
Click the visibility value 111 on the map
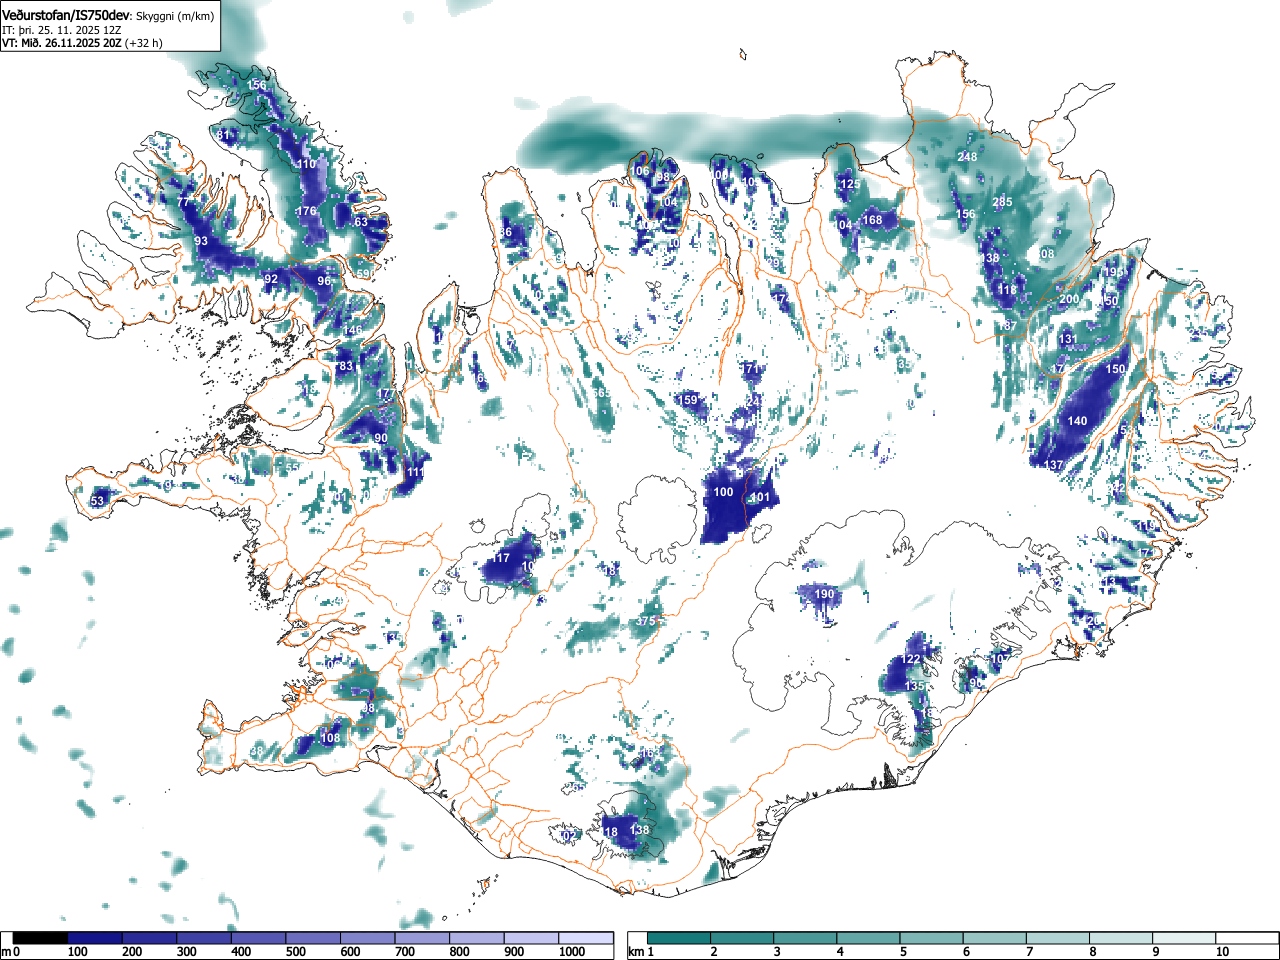pyautogui.click(x=416, y=472)
